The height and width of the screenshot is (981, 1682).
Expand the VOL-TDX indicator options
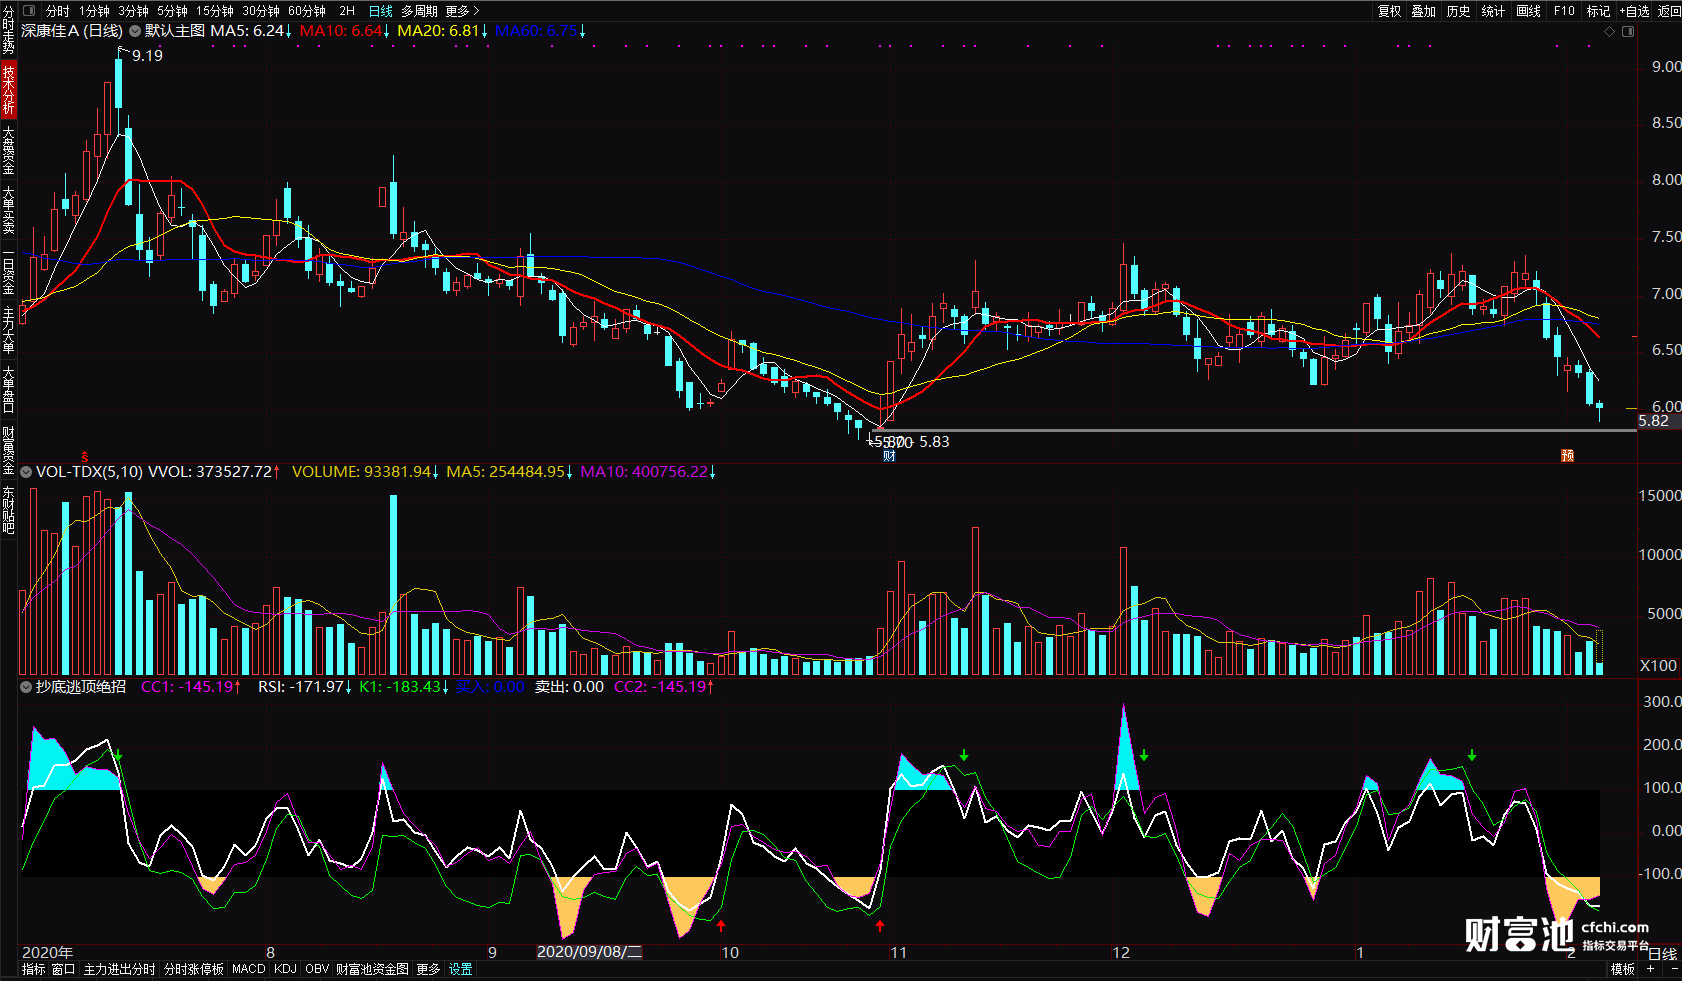click(26, 472)
